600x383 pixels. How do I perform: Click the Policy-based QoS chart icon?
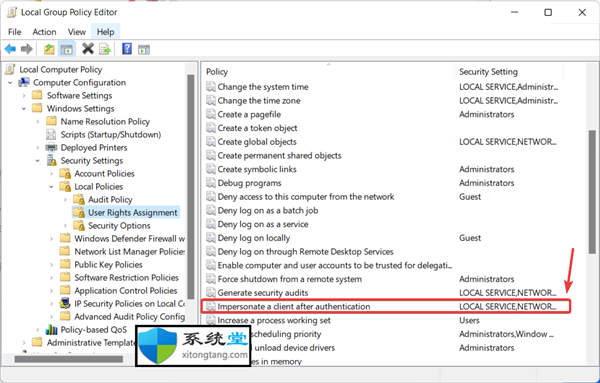click(51, 329)
